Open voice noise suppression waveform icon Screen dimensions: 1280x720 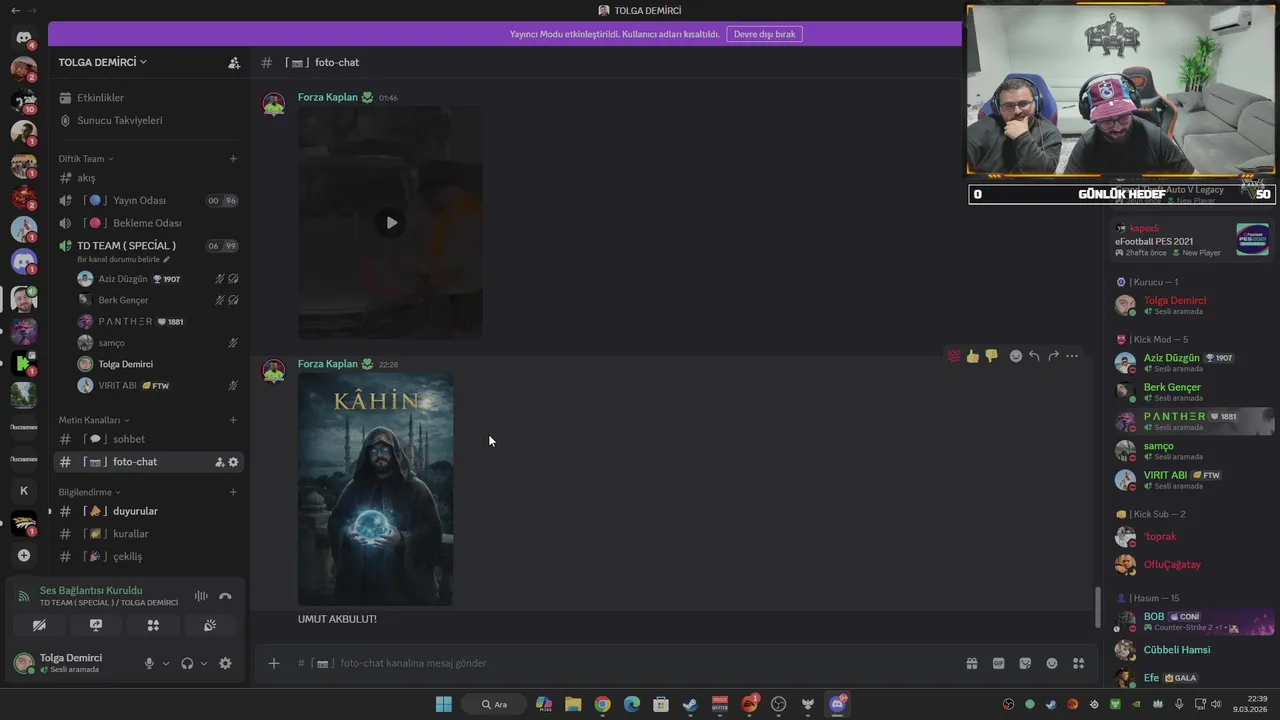point(201,596)
